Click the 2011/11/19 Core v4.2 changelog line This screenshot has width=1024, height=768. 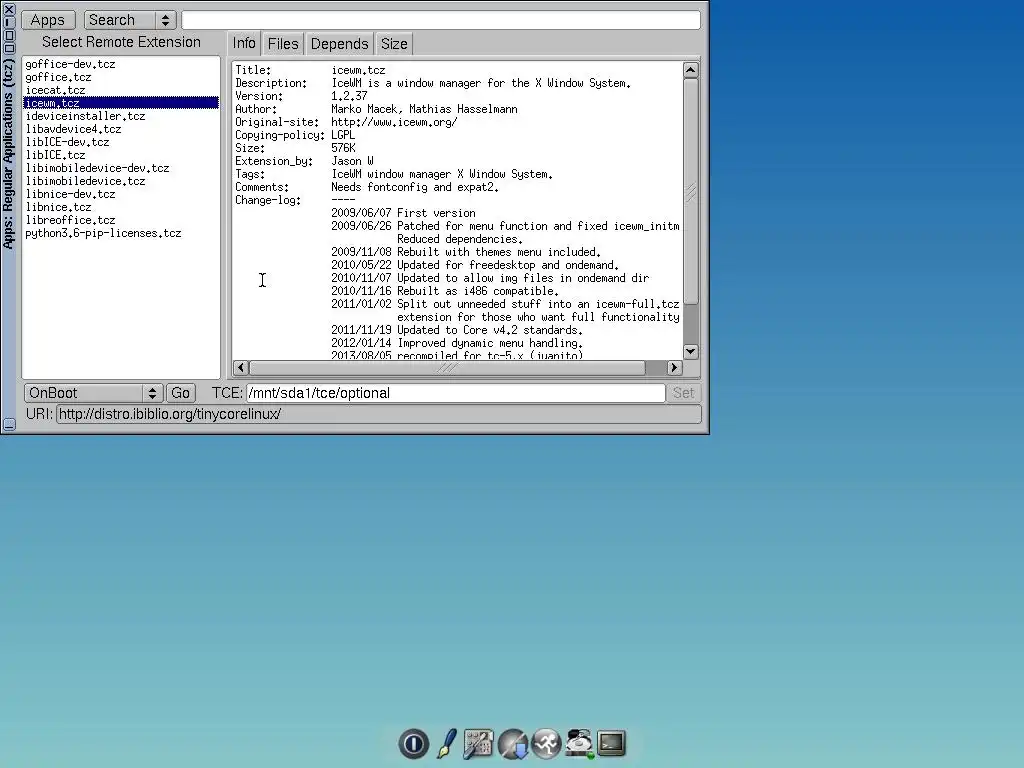click(x=457, y=330)
